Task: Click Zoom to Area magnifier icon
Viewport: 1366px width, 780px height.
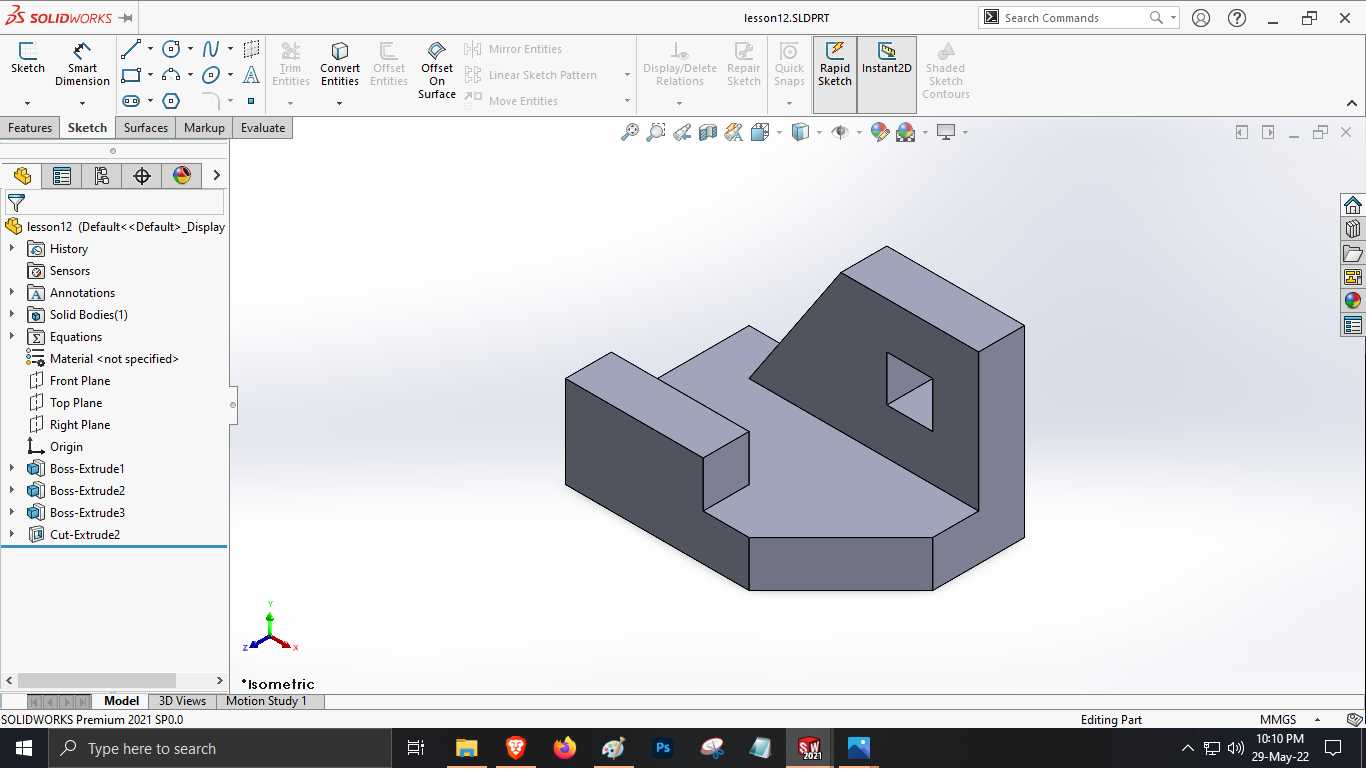Action: click(655, 132)
